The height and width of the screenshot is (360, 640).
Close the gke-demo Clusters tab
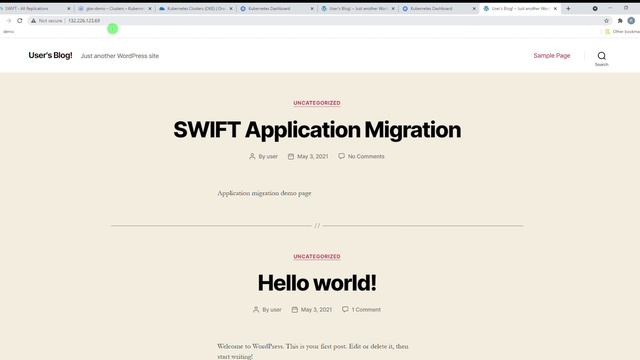click(150, 9)
